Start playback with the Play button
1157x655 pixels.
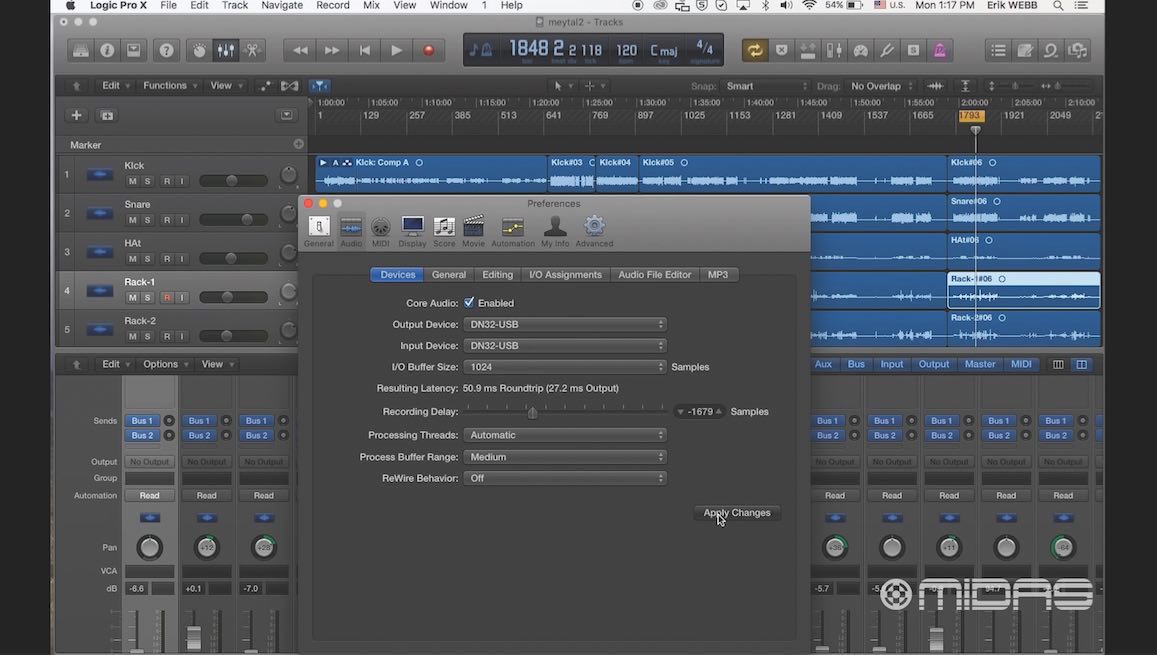[396, 50]
